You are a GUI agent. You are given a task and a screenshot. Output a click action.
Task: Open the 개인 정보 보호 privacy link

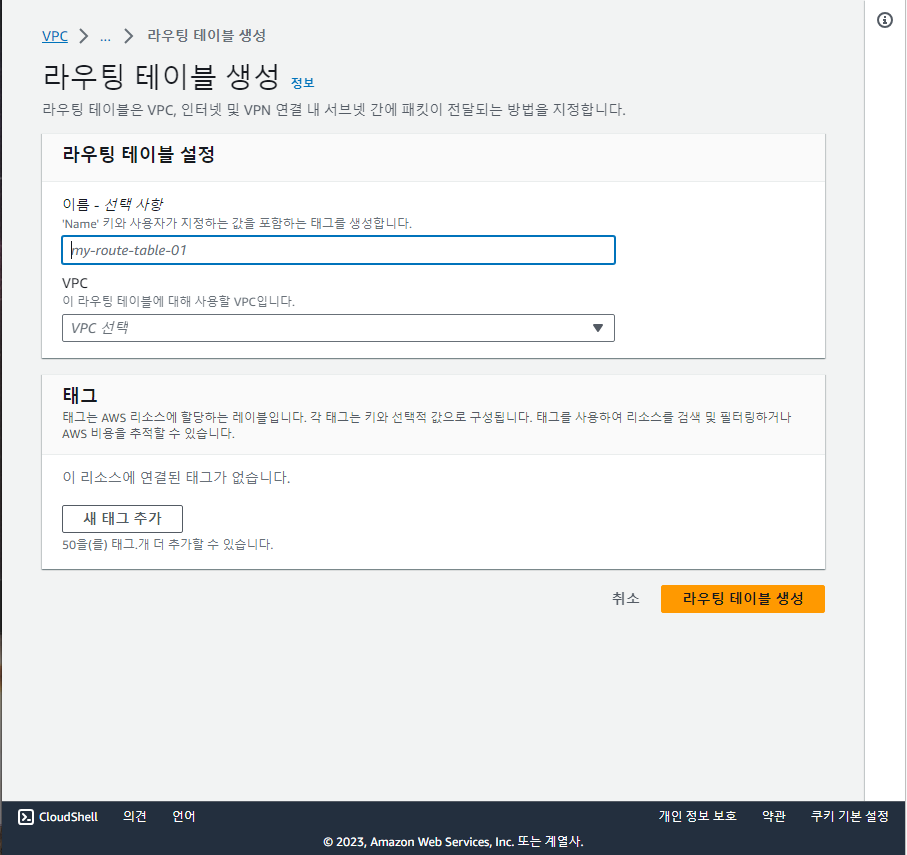click(697, 816)
